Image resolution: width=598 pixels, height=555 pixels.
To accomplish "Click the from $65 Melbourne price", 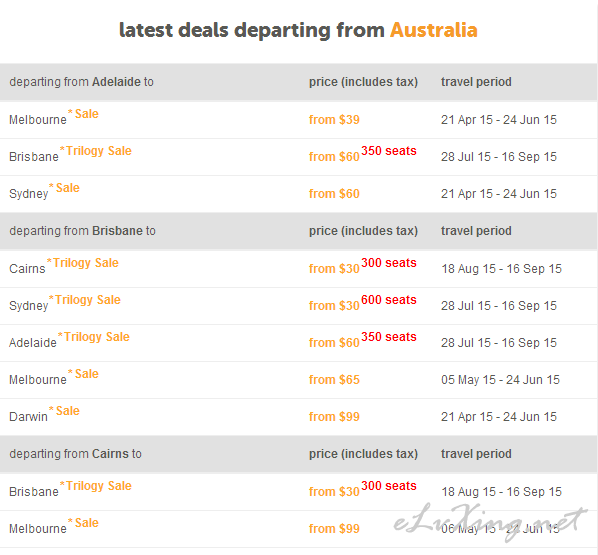I will click(x=334, y=380).
